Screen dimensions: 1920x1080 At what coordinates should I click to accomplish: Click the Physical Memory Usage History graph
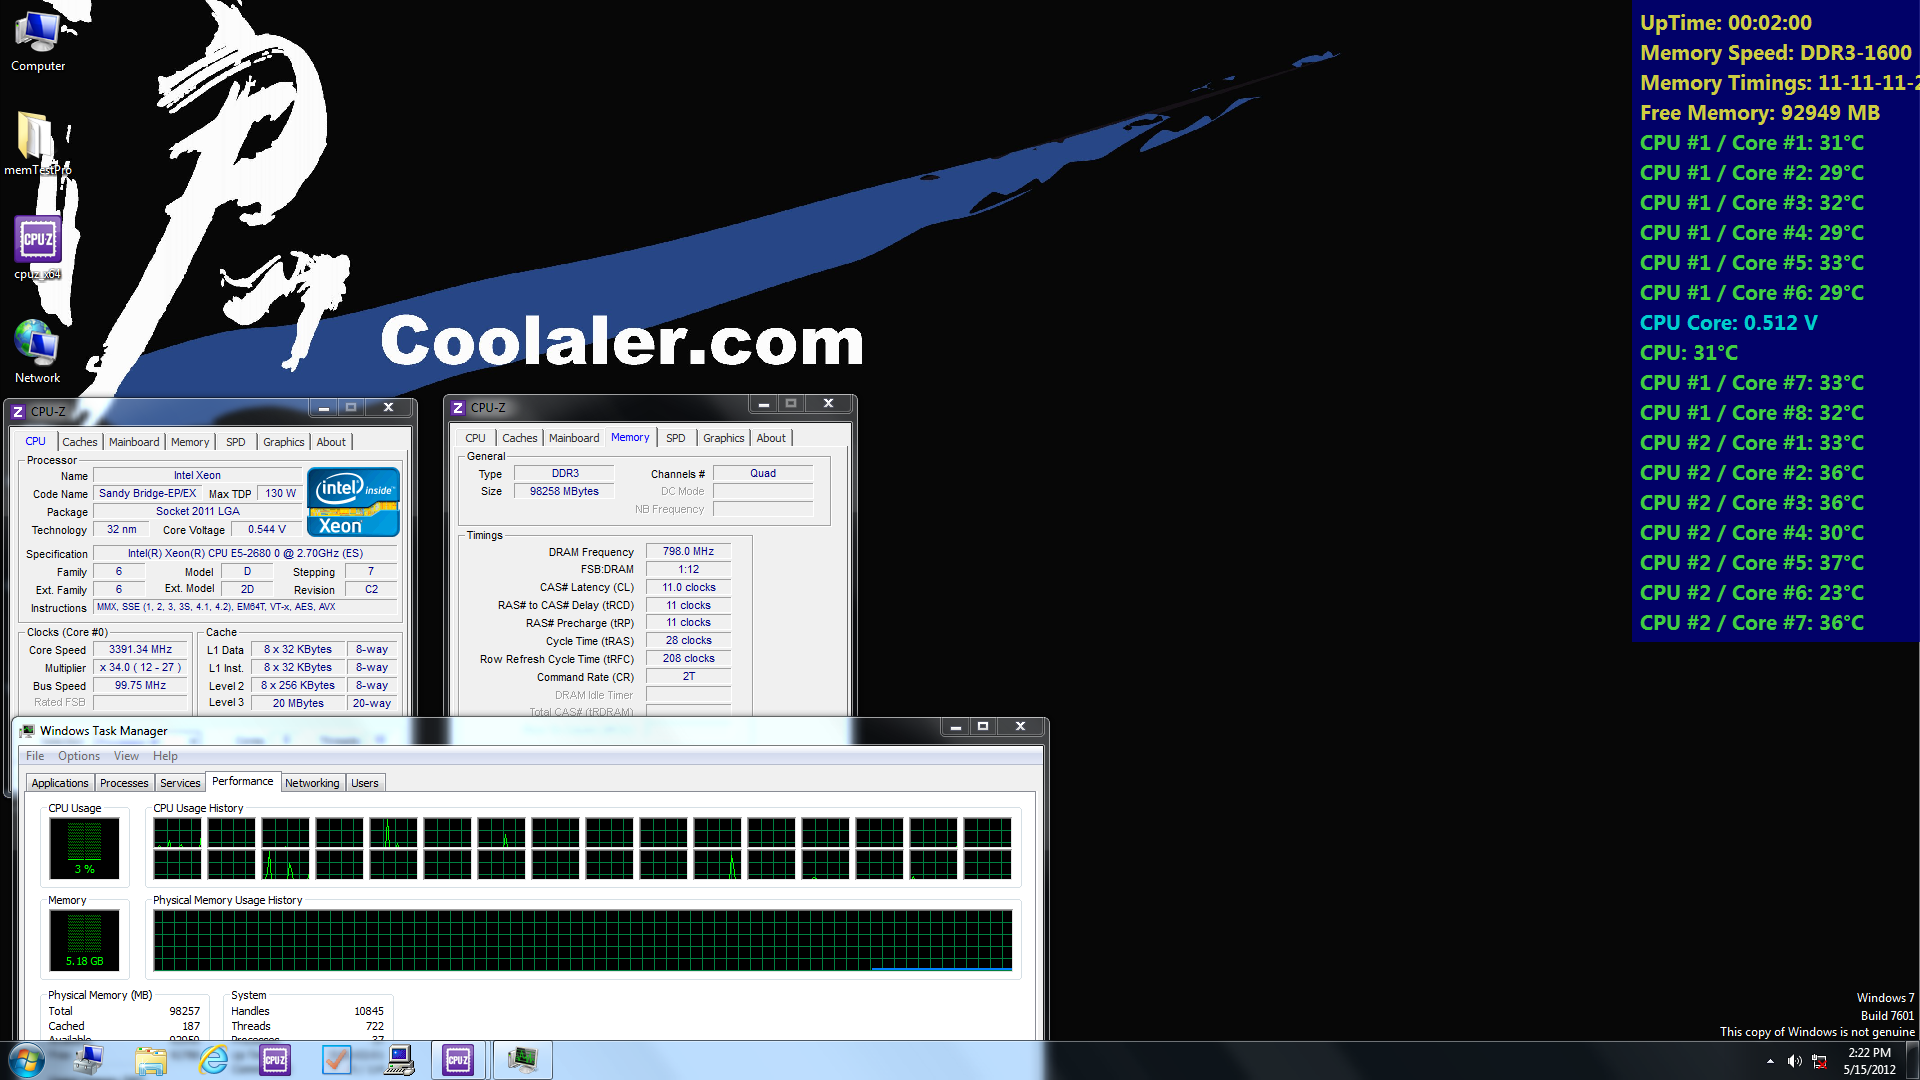click(x=583, y=940)
